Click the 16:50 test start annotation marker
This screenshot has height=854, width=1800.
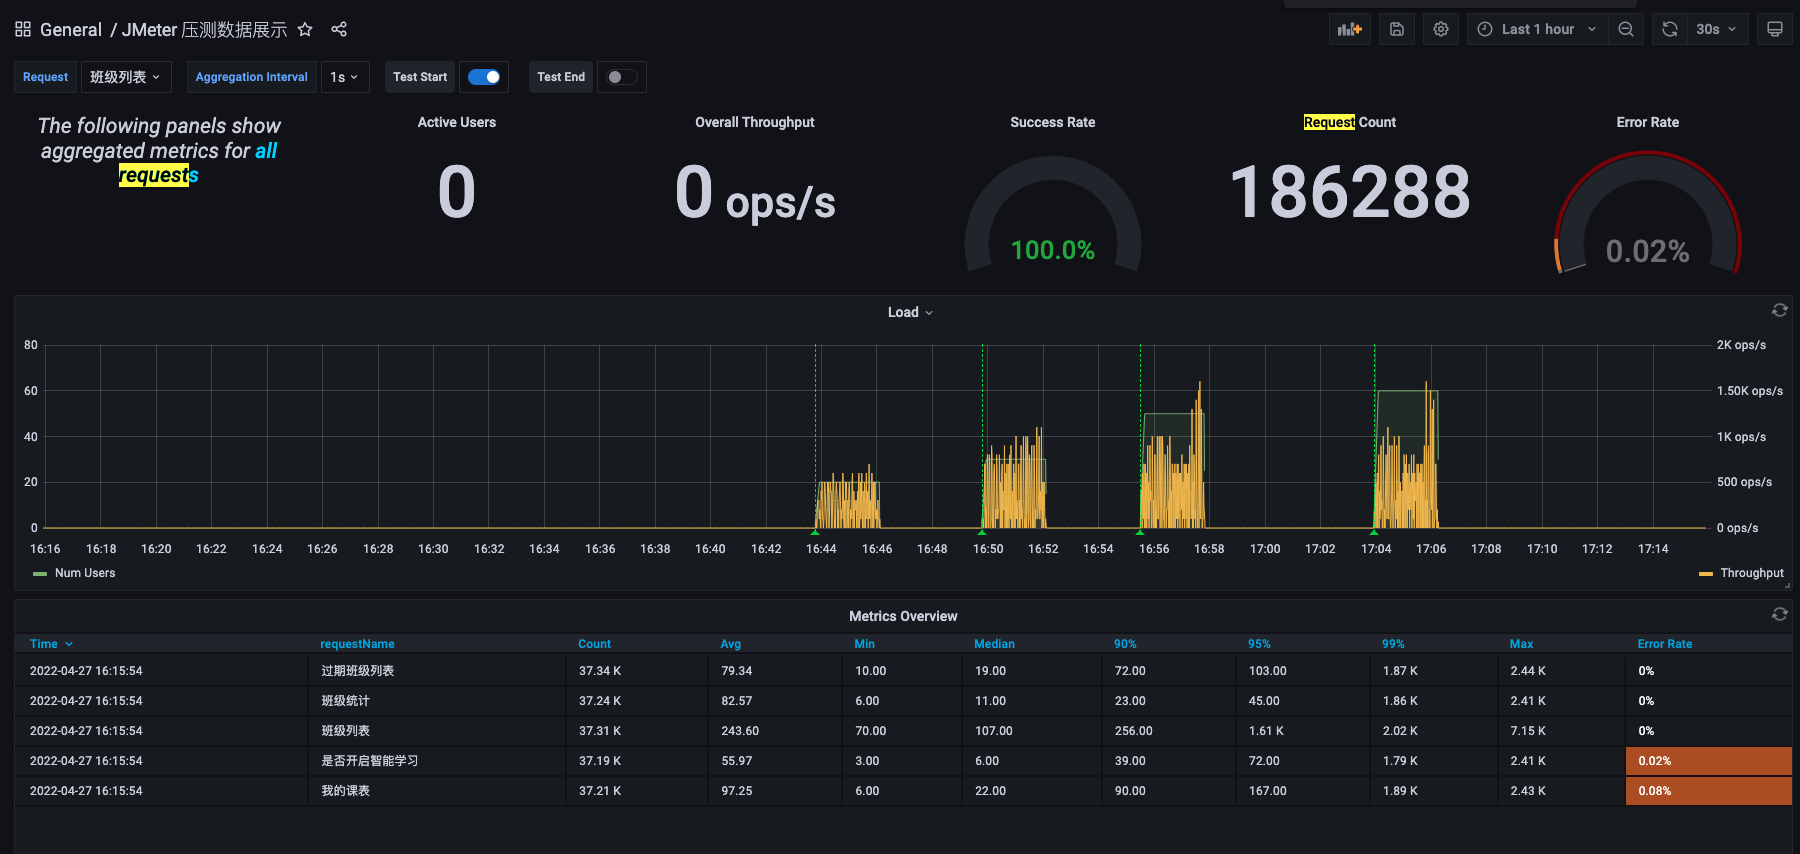pos(982,531)
